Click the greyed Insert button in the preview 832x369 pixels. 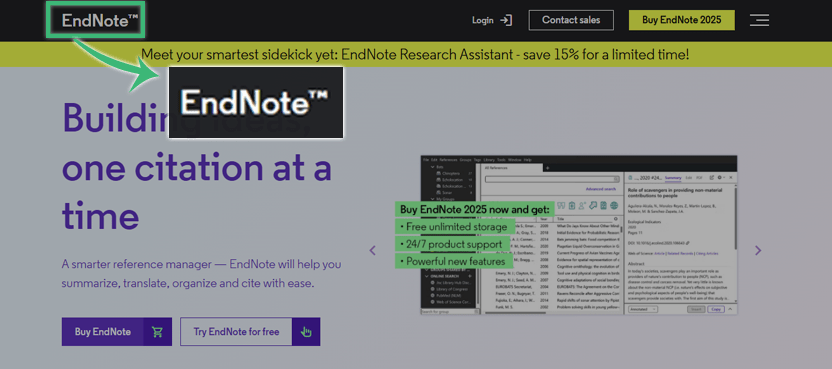tap(696, 310)
